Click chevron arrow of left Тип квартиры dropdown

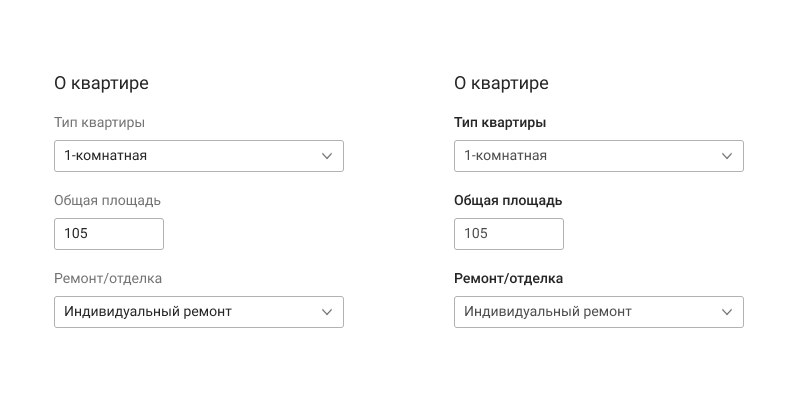327,156
